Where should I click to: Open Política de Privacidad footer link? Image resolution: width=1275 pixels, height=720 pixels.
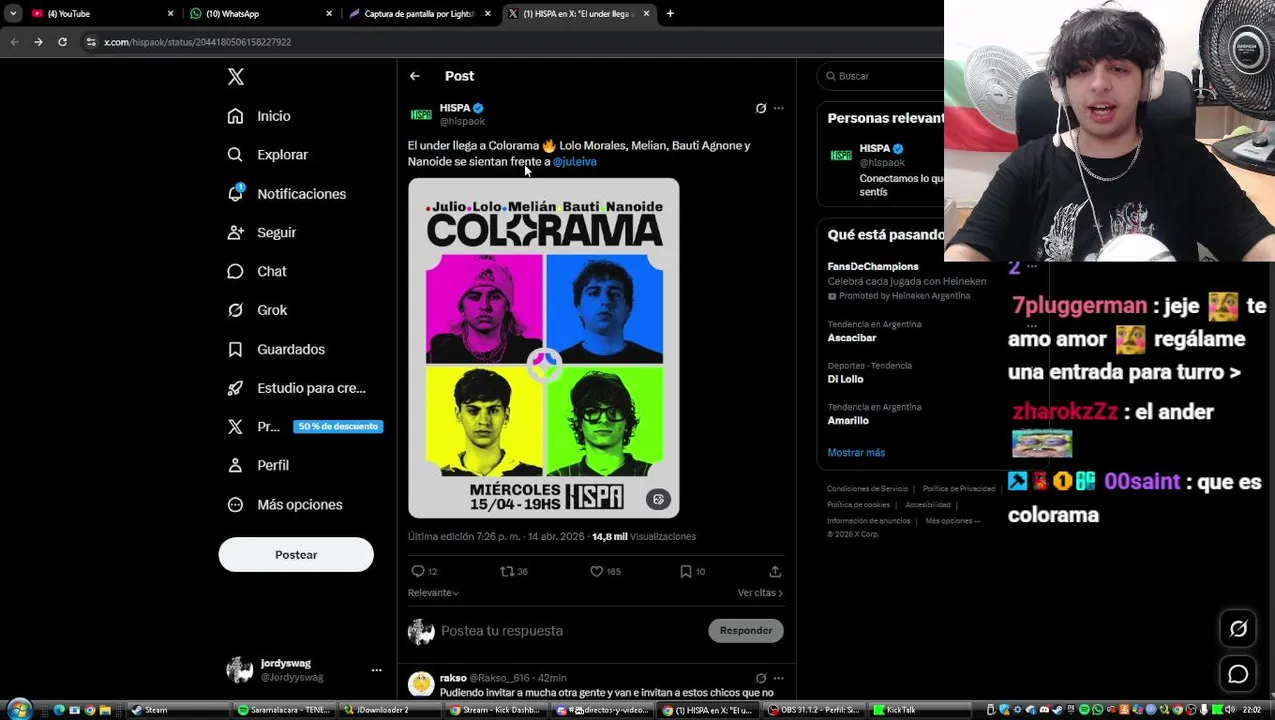959,489
